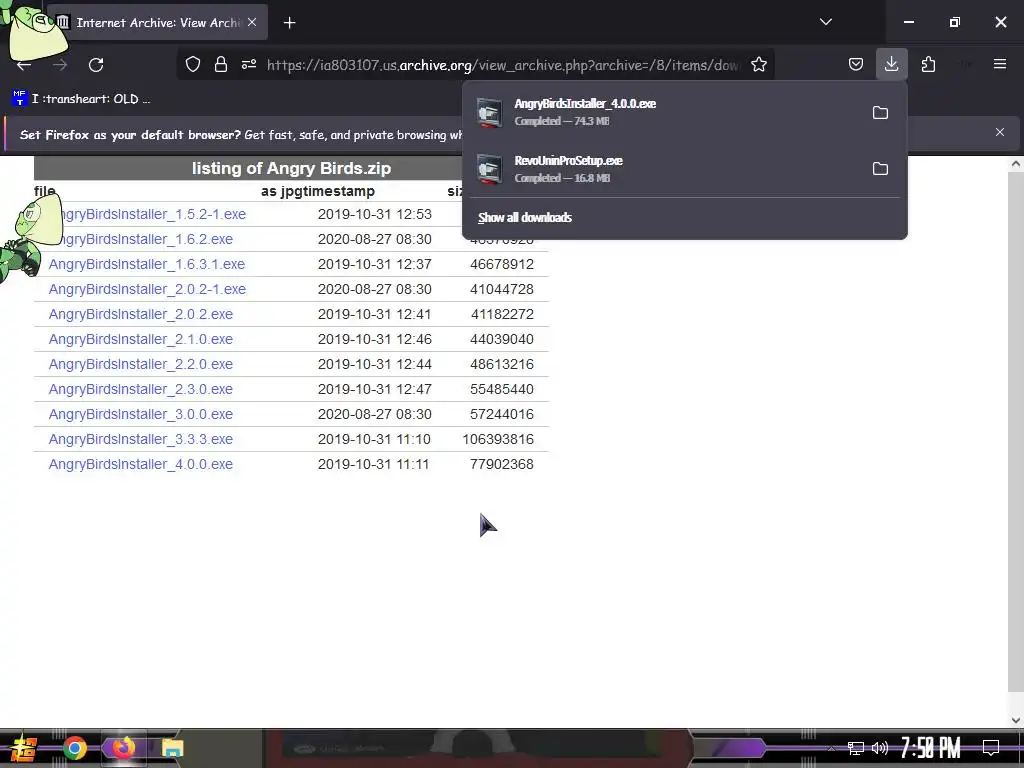Open the Firefox hamburger application menu
Image resolution: width=1024 pixels, height=768 pixels.
tap(999, 64)
